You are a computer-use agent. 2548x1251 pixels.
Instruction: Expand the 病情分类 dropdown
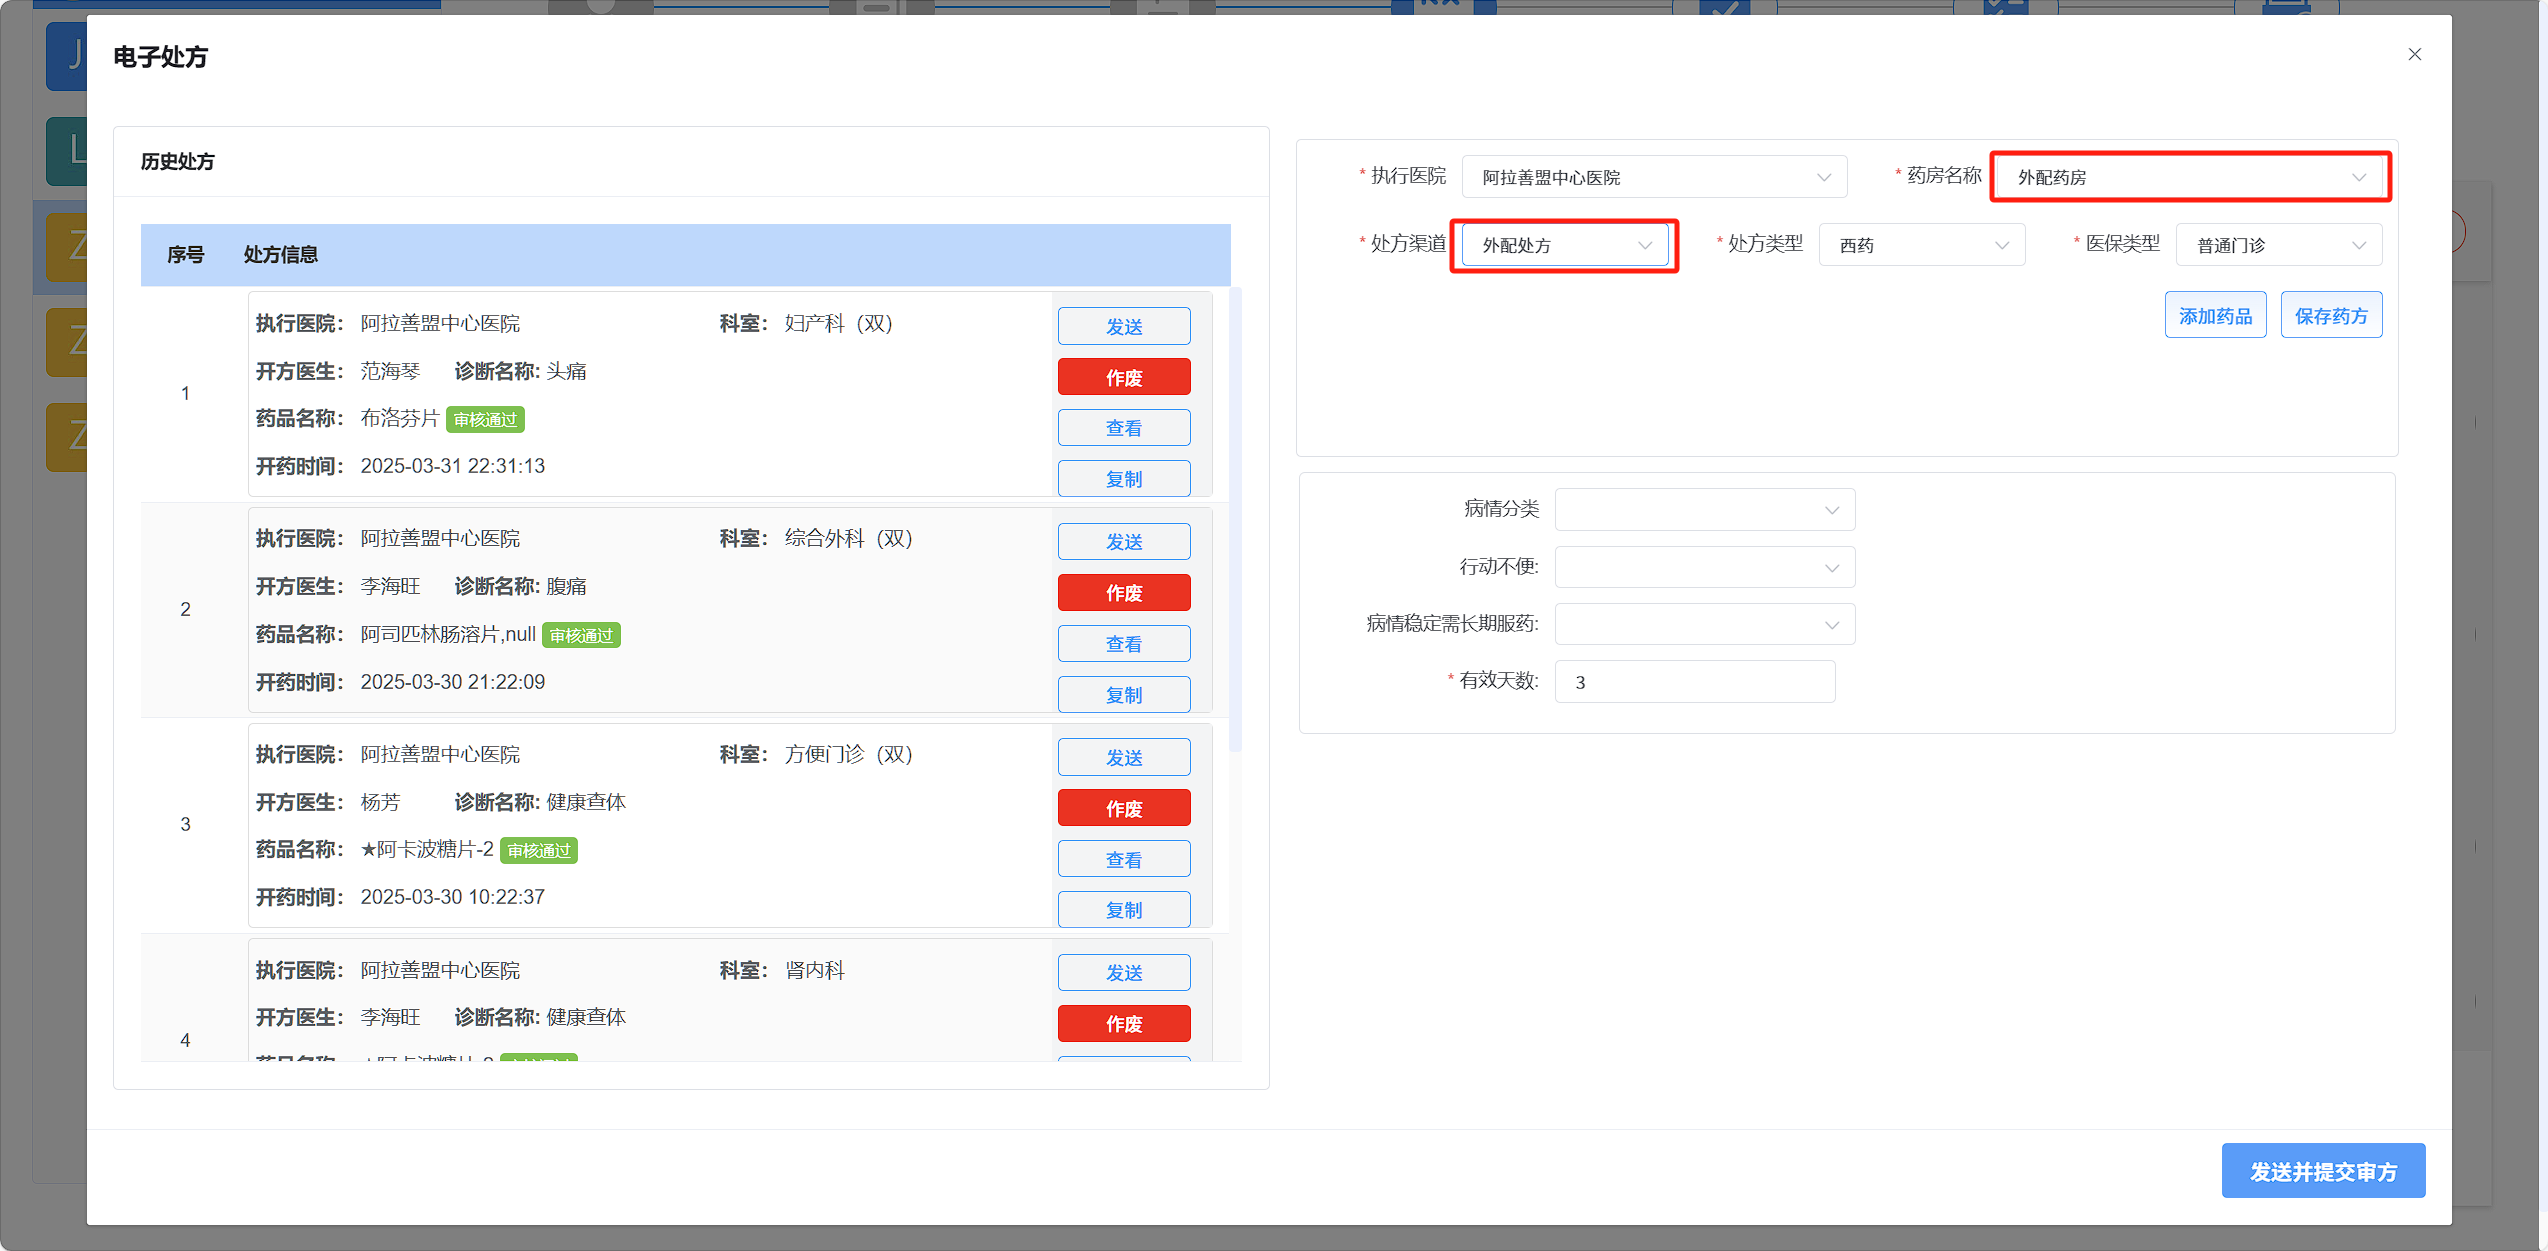(x=1704, y=510)
